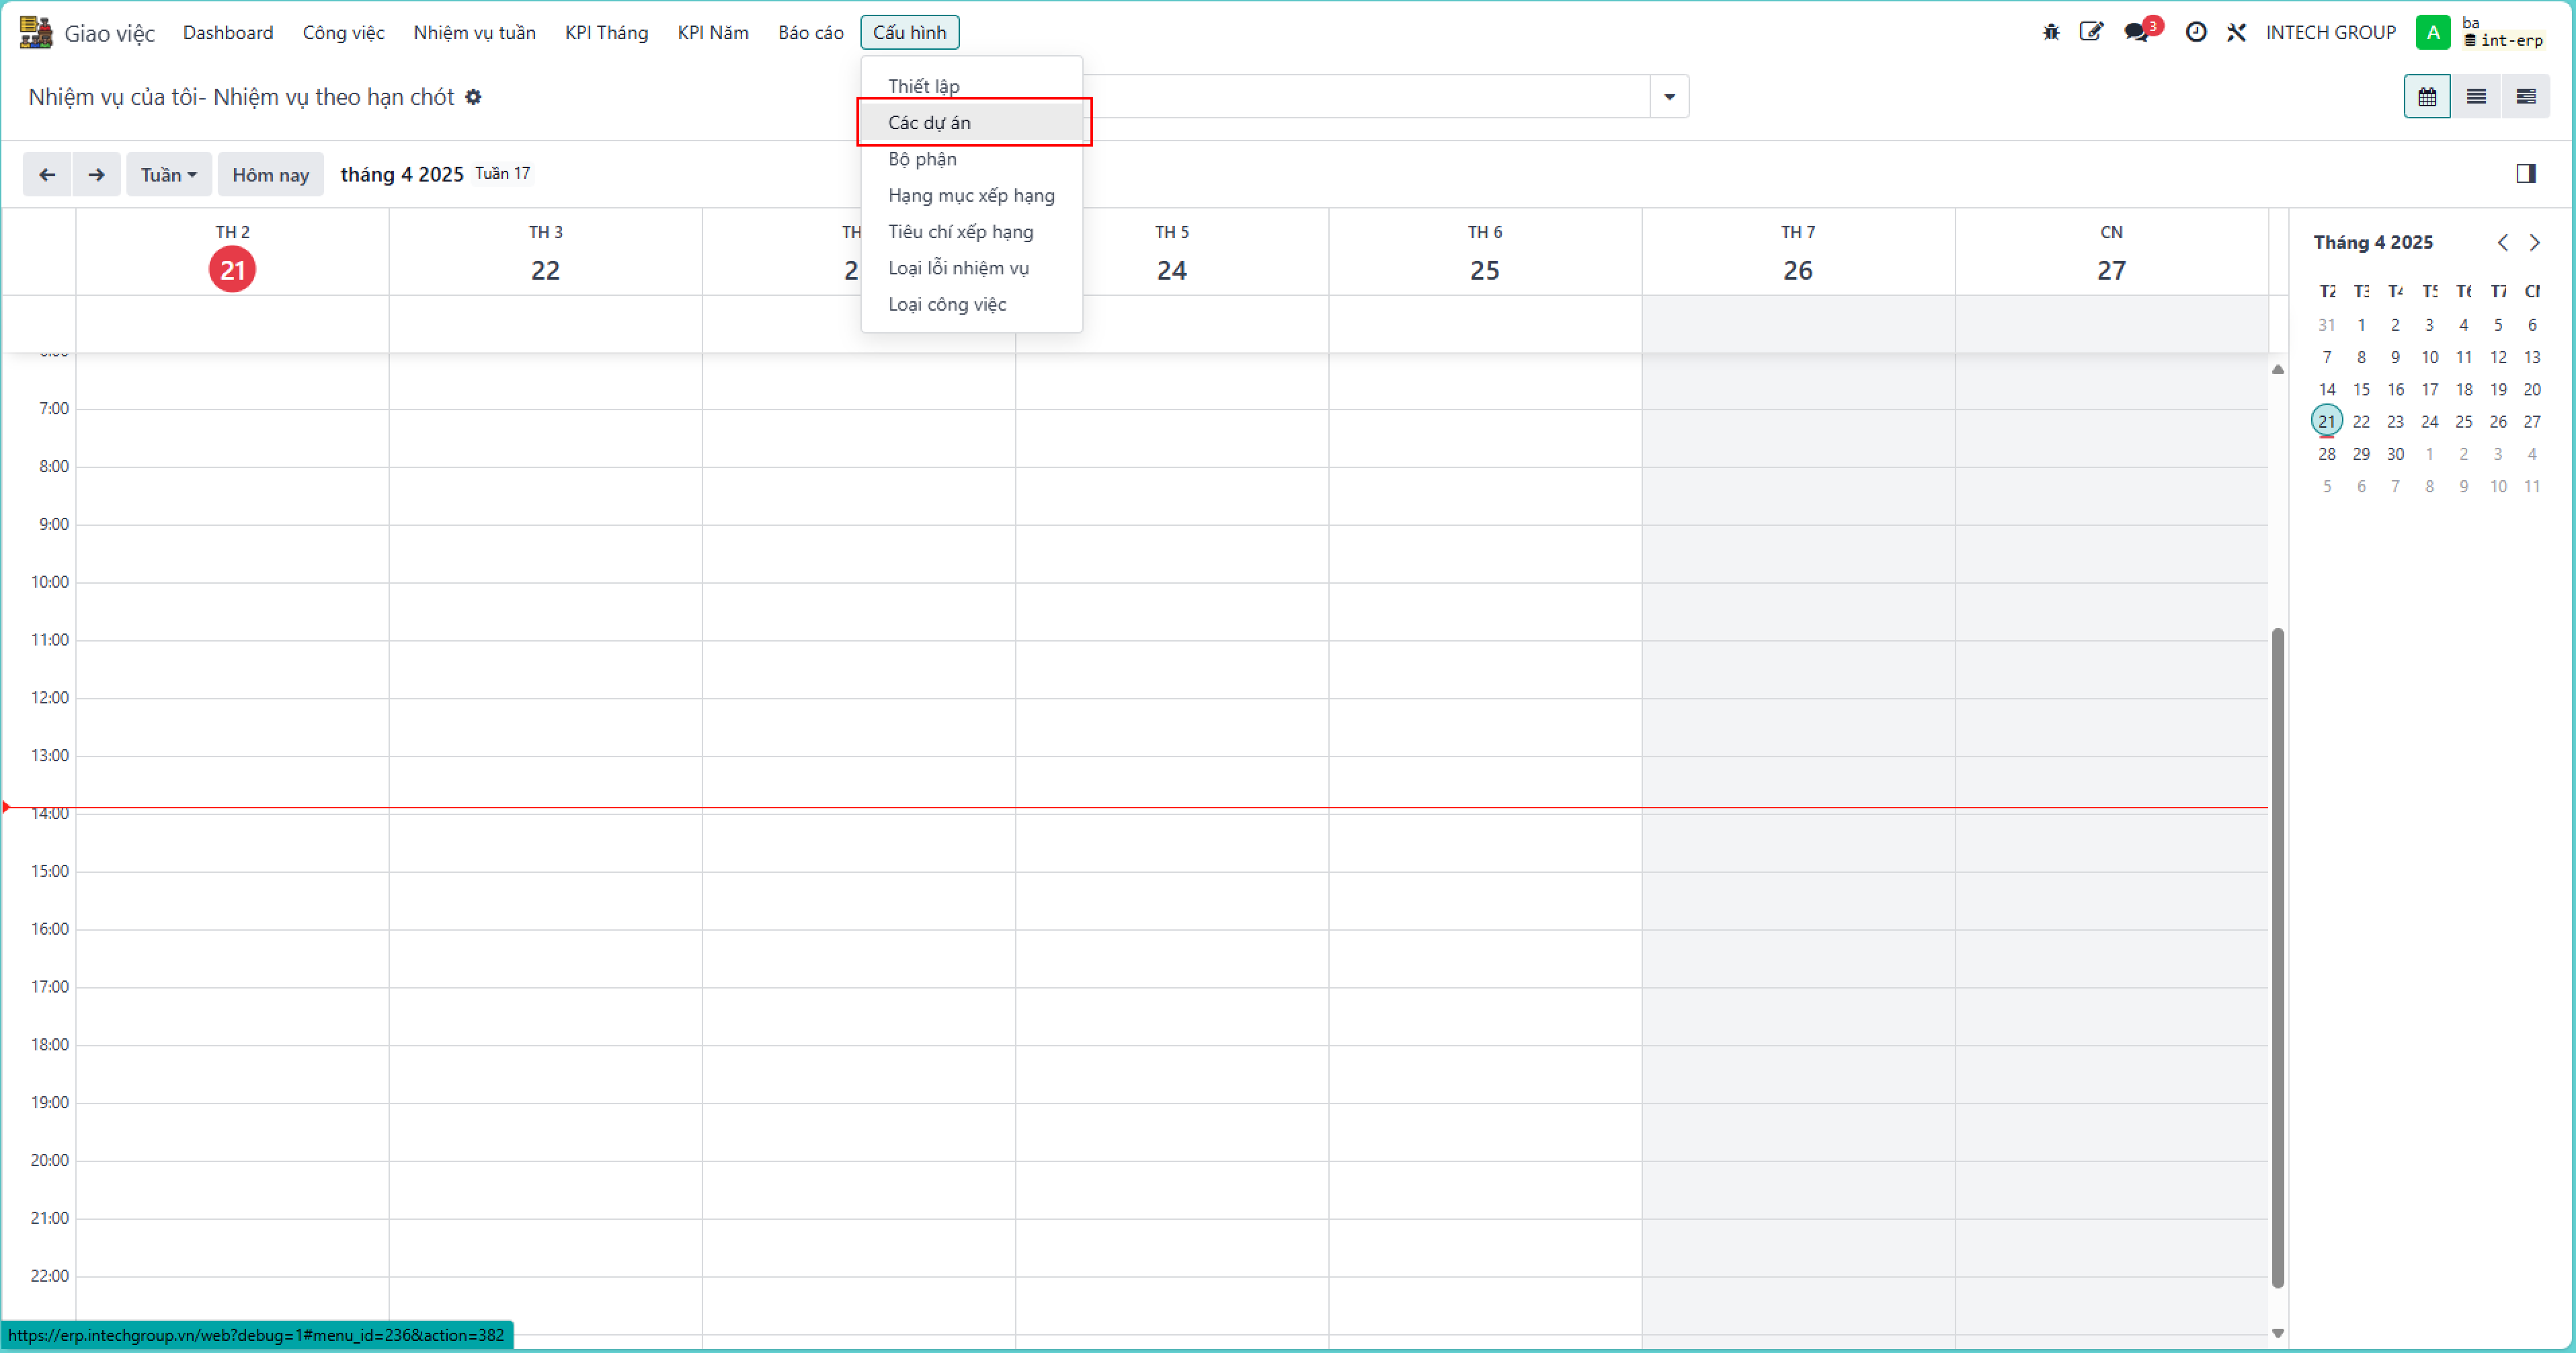Pick 30 in the mini calendar
The image size is (2576, 1353).
2395,454
